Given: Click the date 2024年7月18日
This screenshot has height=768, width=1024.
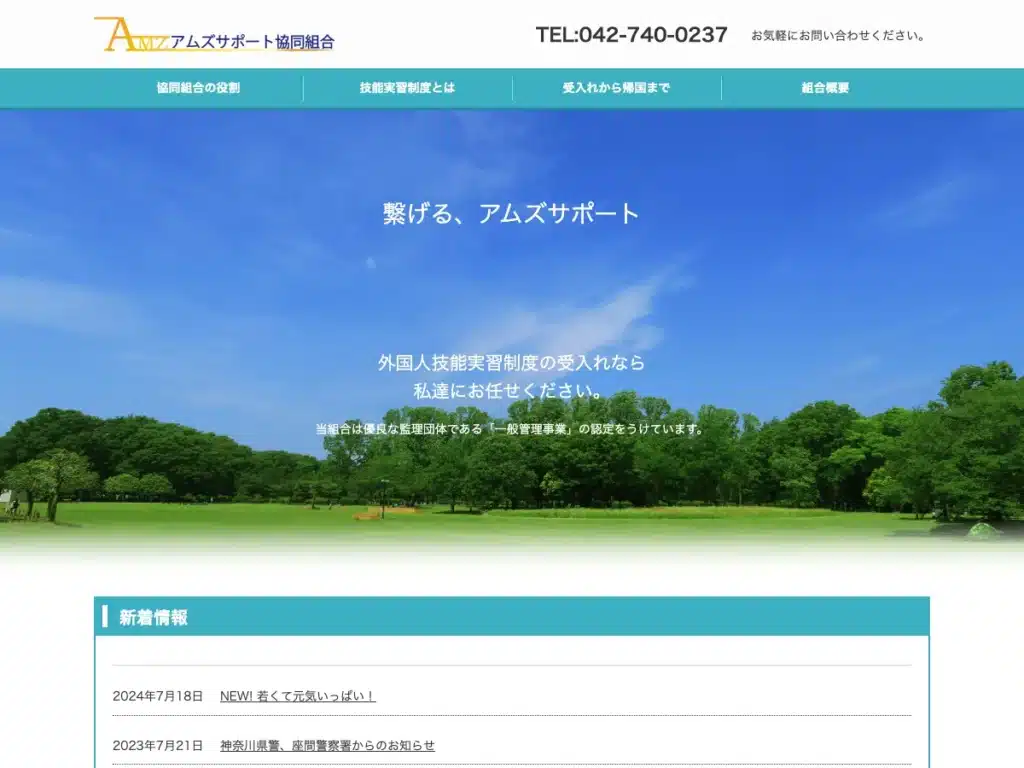Looking at the screenshot, I should [157, 696].
